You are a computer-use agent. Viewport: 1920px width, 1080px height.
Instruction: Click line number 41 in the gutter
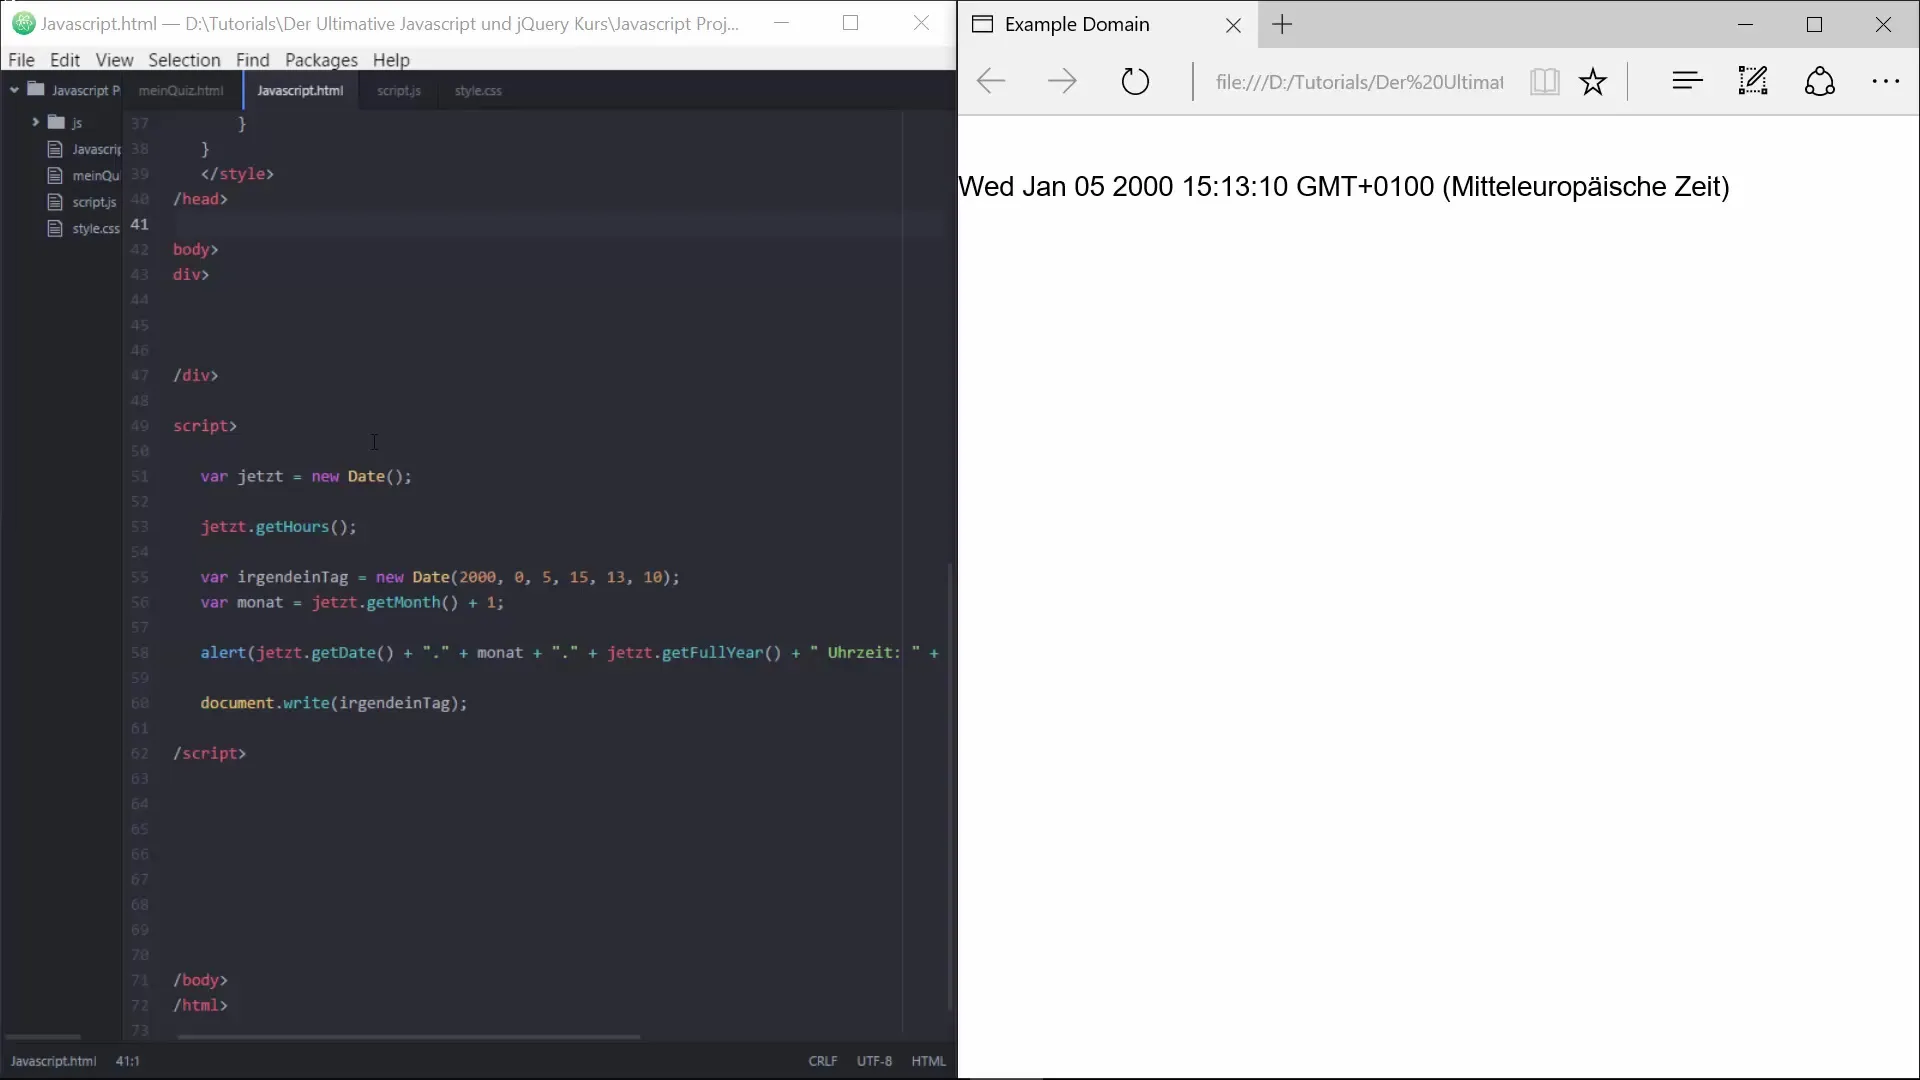pos(139,224)
